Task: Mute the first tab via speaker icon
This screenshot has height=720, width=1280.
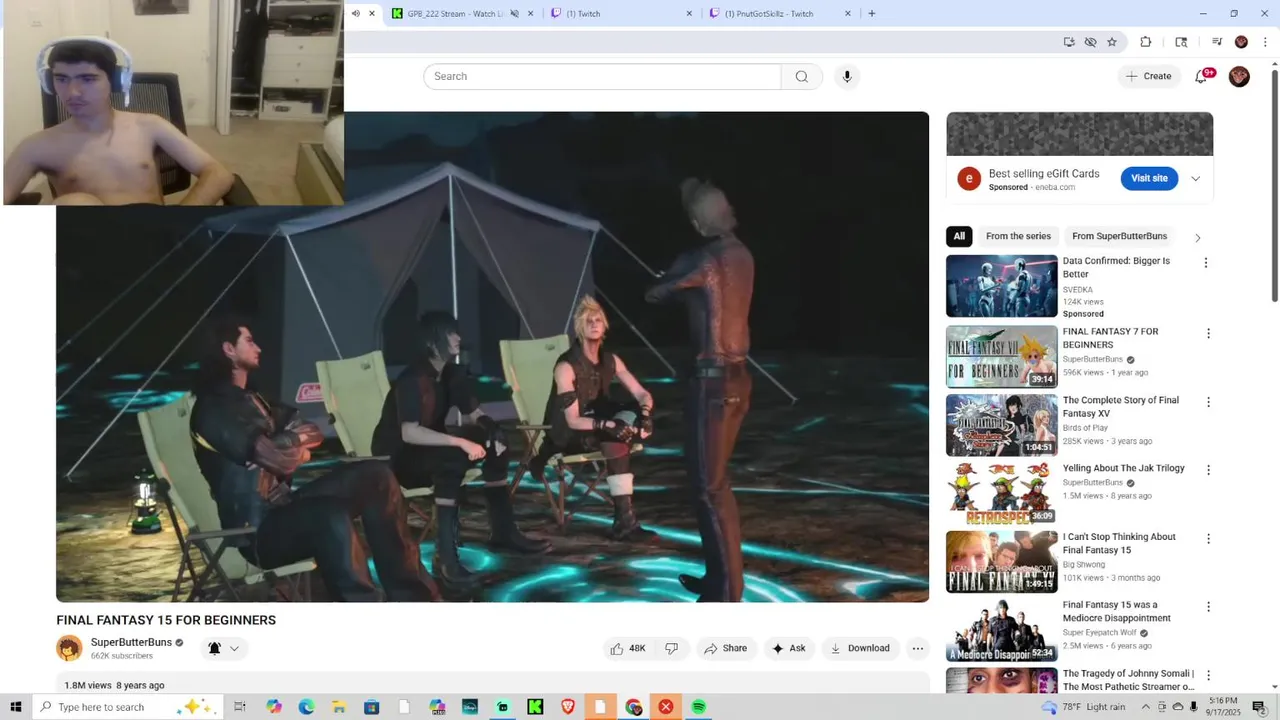Action: (355, 13)
